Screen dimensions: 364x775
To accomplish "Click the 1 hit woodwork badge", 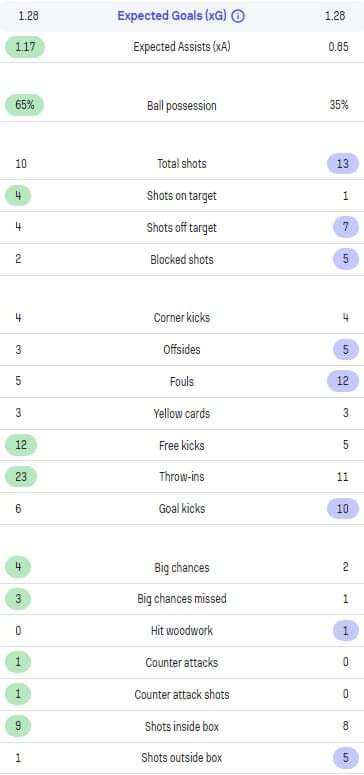I will [346, 631].
